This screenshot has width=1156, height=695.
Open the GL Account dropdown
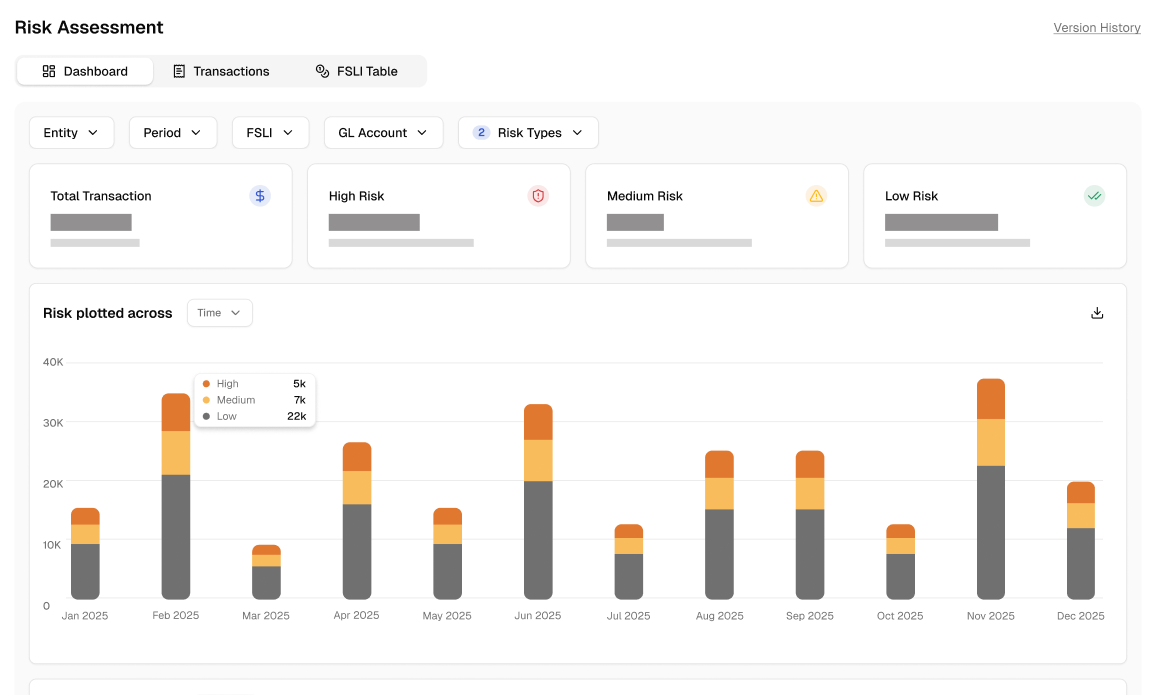click(383, 132)
